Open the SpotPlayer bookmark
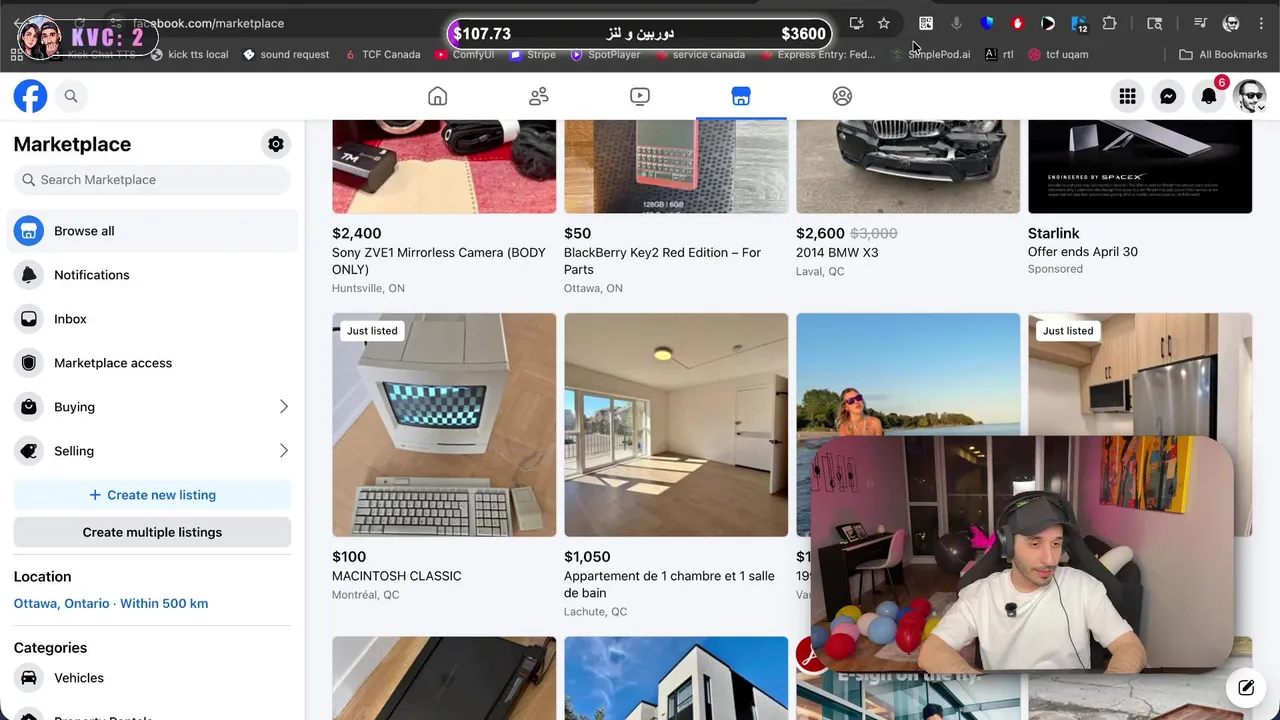 605,55
